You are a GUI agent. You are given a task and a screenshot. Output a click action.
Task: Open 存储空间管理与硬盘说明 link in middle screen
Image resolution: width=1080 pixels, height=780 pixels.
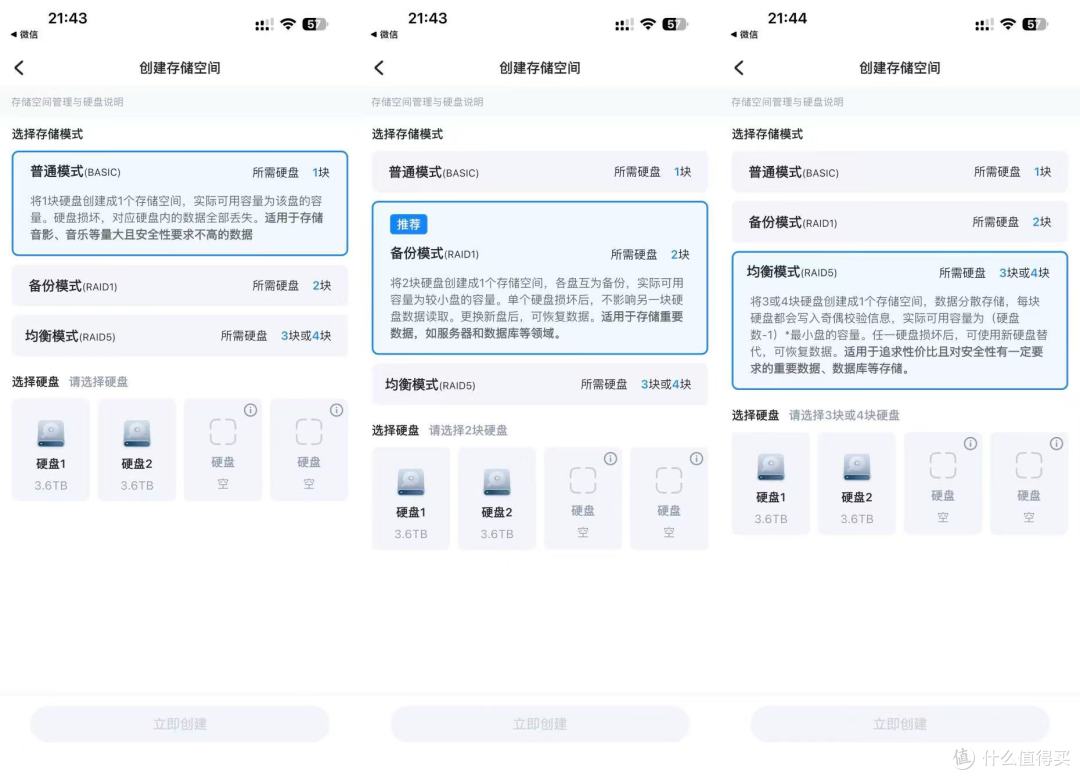427,102
